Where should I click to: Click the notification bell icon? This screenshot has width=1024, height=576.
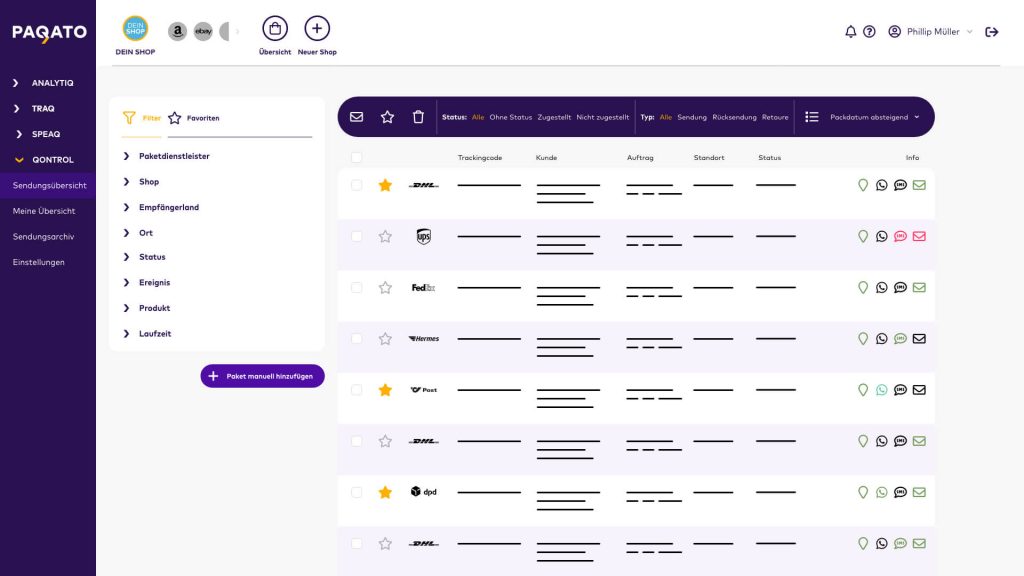[x=851, y=32]
